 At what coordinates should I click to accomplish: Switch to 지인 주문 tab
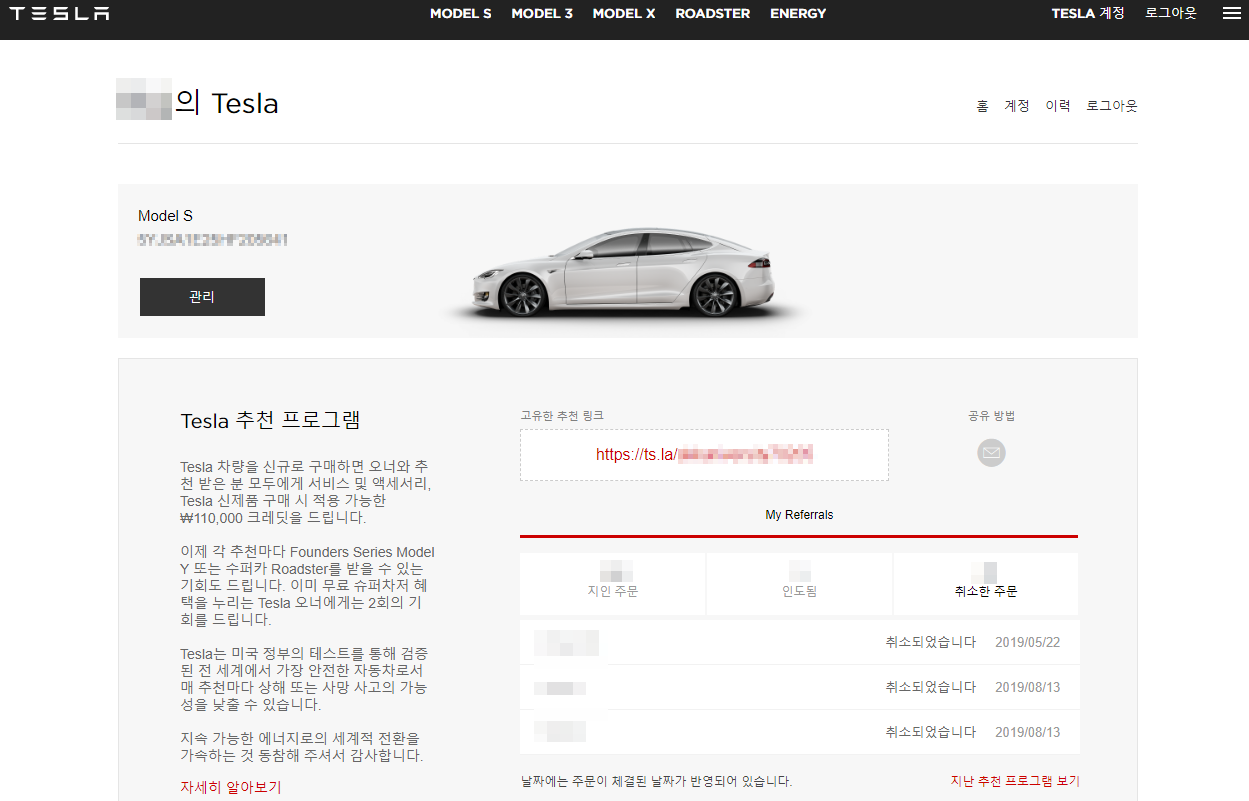point(613,584)
